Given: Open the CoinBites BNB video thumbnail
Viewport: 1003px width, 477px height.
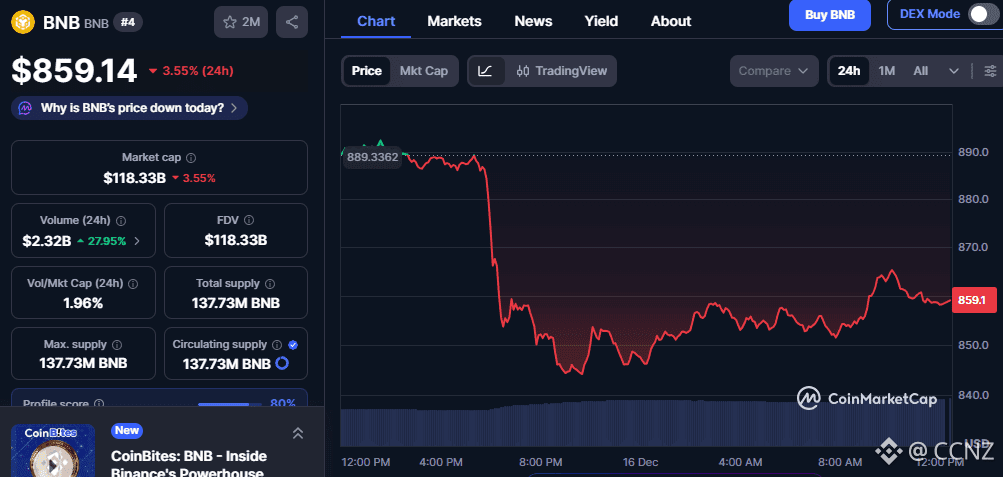Looking at the screenshot, I should (x=52, y=451).
